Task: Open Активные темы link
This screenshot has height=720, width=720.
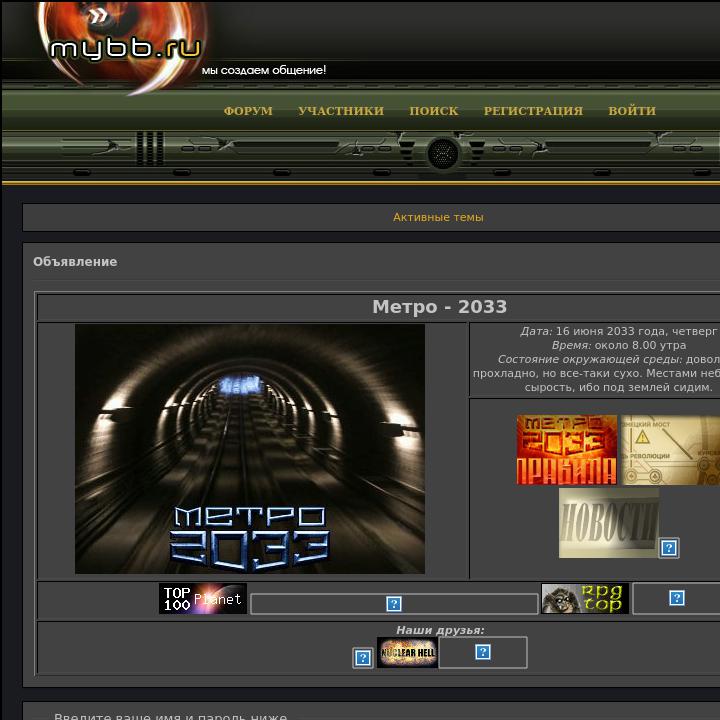Action: (438, 217)
